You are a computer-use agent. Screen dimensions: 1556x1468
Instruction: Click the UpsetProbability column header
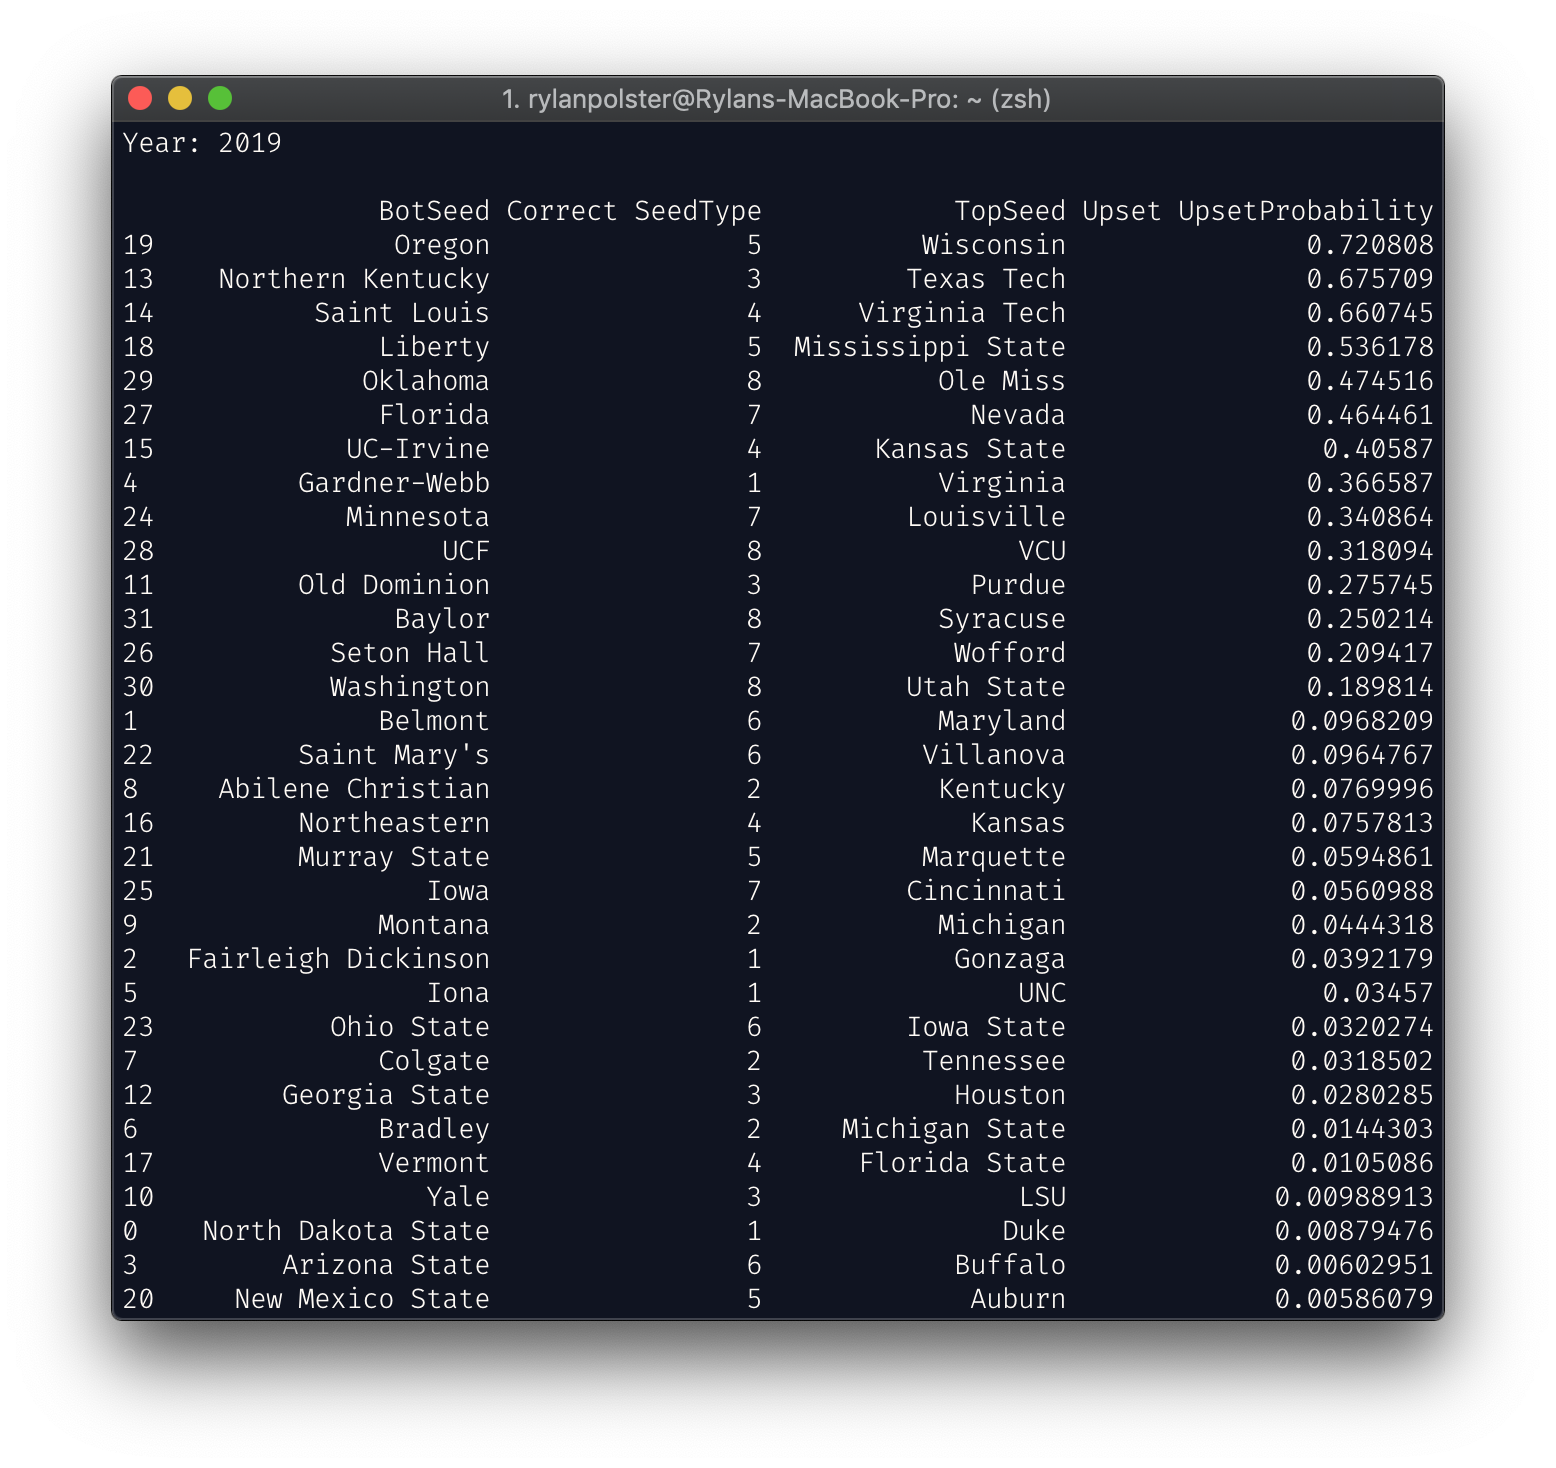pyautogui.click(x=1306, y=211)
